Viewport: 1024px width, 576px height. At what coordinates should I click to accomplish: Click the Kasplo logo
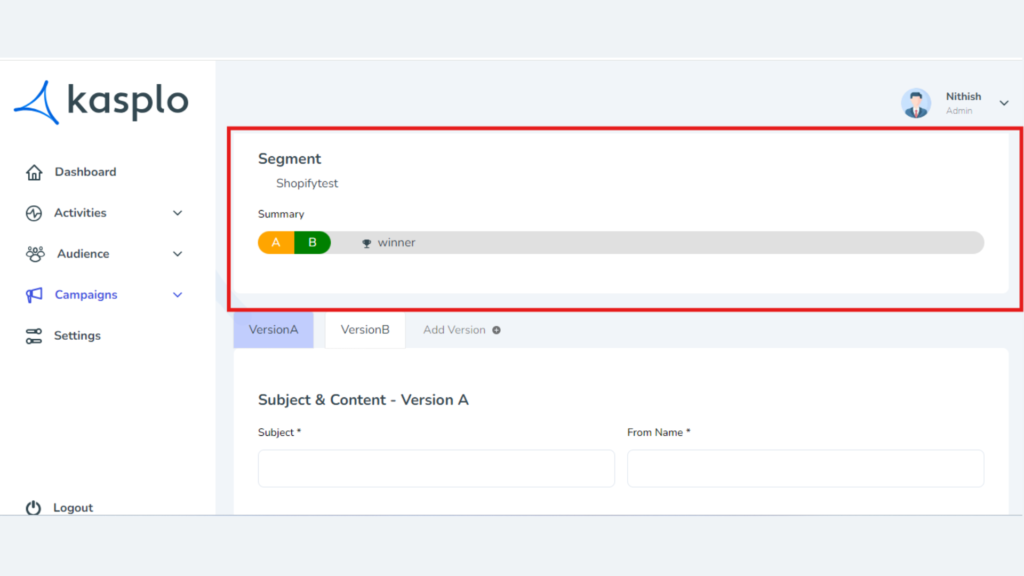tap(101, 102)
